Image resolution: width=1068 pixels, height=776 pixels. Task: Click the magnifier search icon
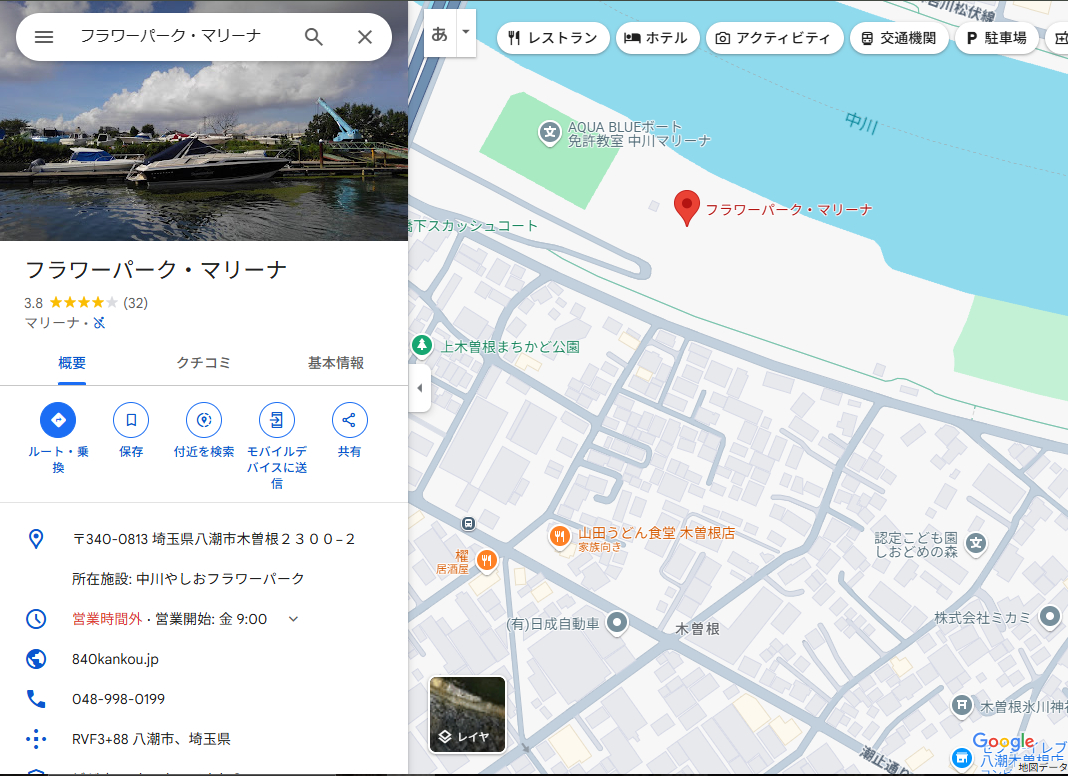coord(313,37)
